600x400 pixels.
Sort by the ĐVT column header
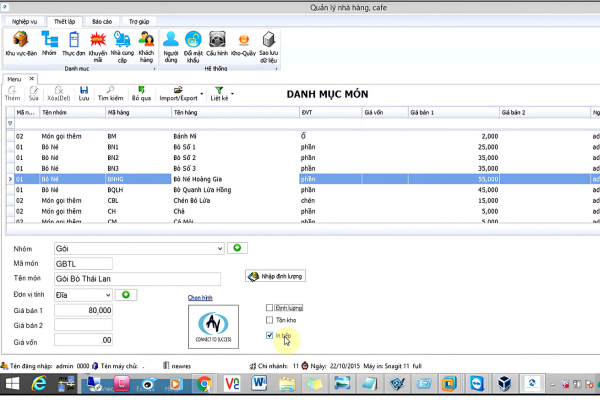330,113
